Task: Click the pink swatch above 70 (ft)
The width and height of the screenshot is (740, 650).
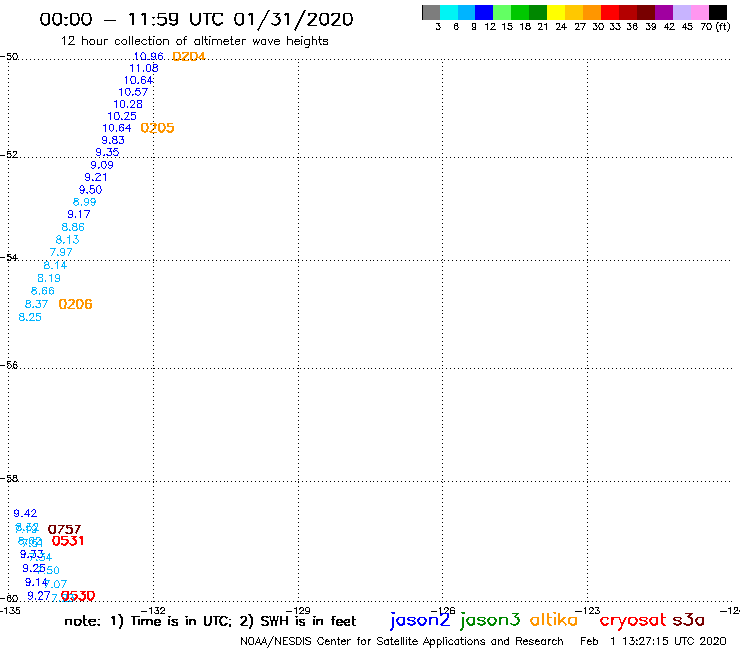Action: click(x=699, y=12)
